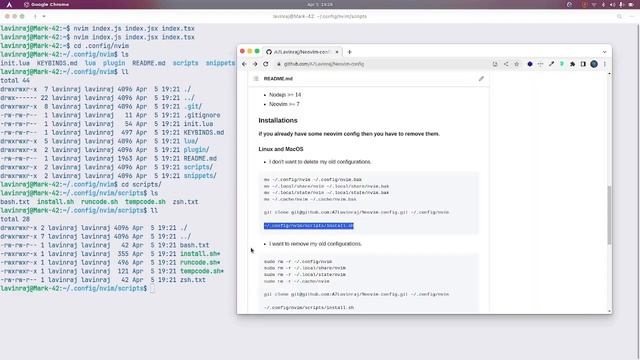Expand the terminal tab dropdown arrow
This screenshot has height=360, width=640.
click(44, 16)
